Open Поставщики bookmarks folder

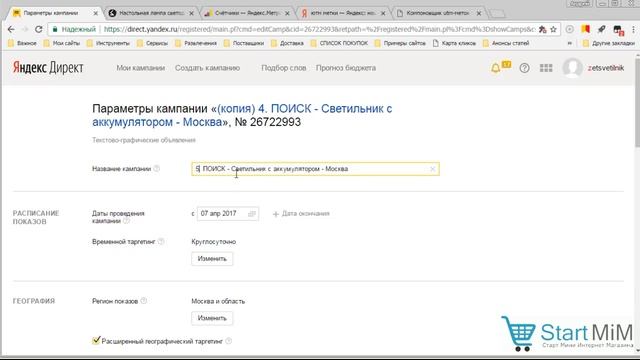(244, 43)
